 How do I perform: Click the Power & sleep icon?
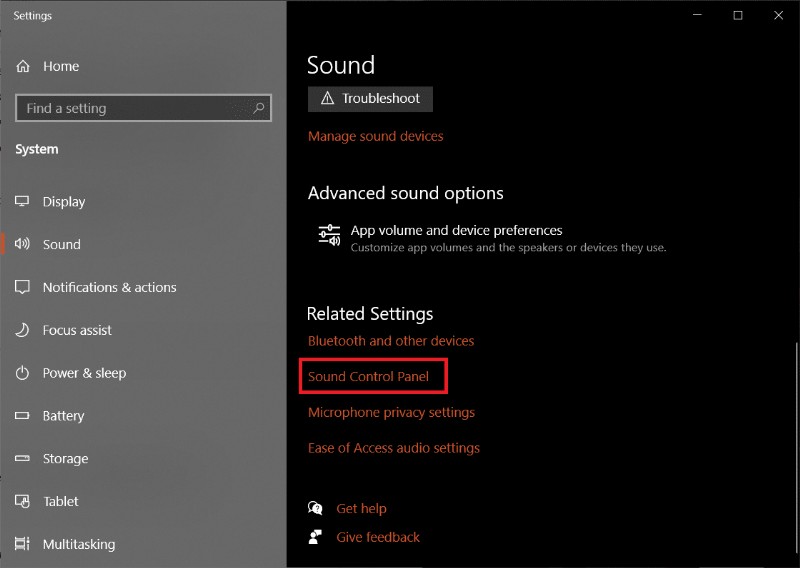(22, 373)
